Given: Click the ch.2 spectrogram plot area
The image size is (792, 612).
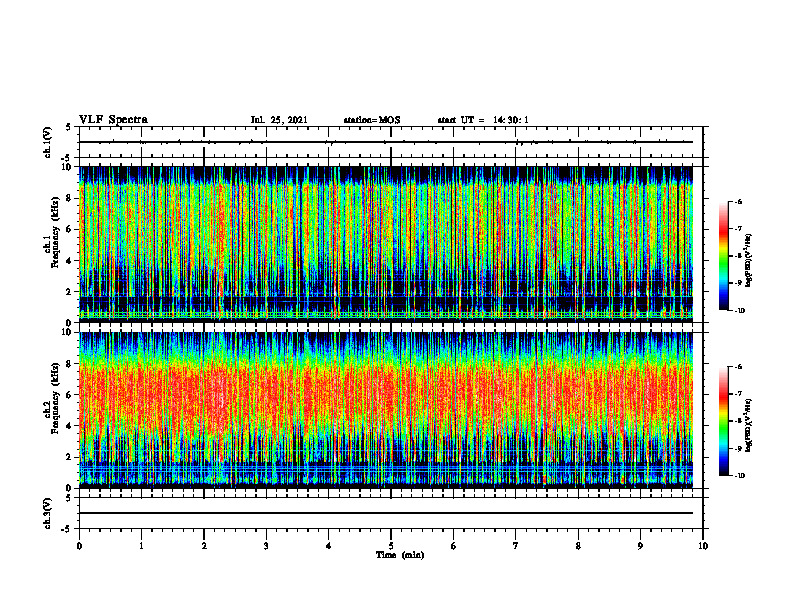Looking at the screenshot, I should pyautogui.click(x=386, y=410).
